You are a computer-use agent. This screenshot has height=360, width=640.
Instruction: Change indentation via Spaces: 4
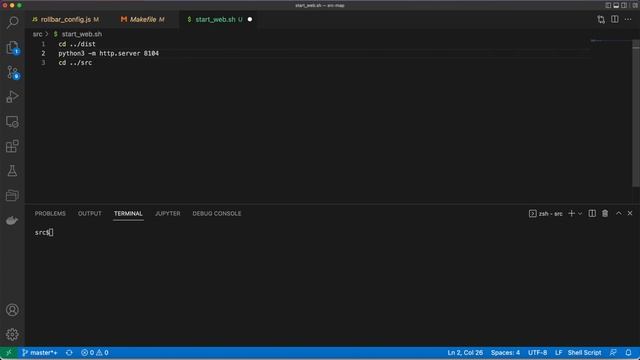(505, 353)
